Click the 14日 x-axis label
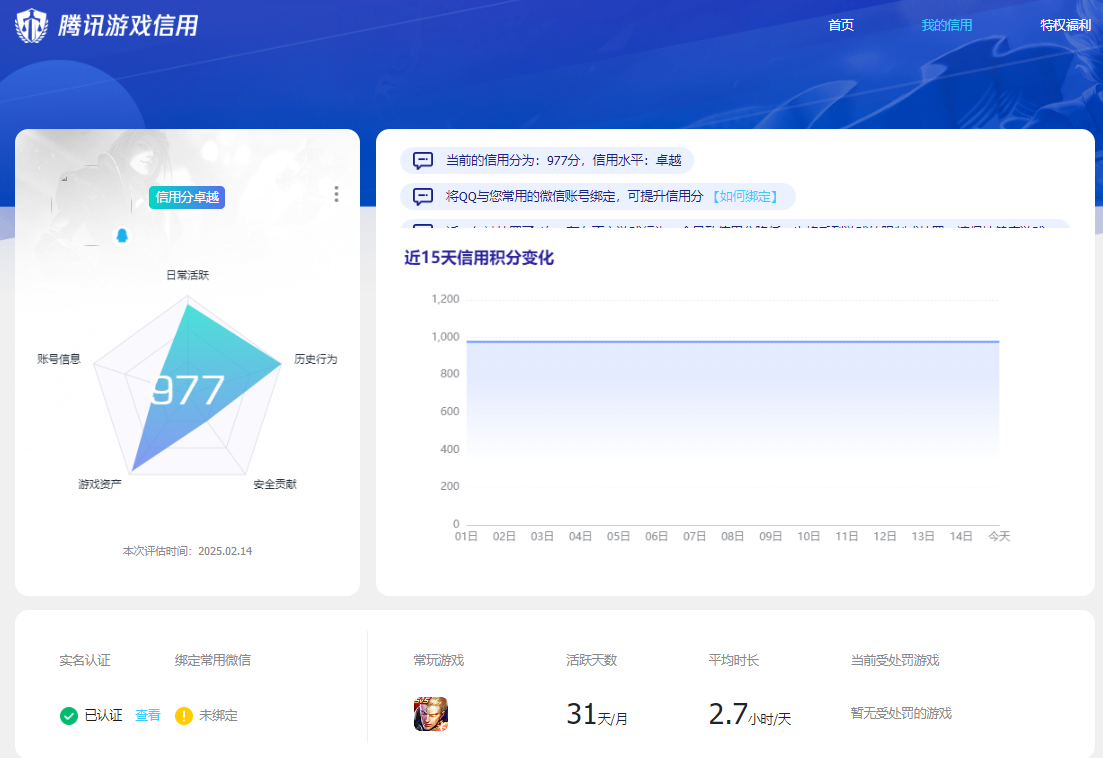The height and width of the screenshot is (758, 1103). click(961, 537)
